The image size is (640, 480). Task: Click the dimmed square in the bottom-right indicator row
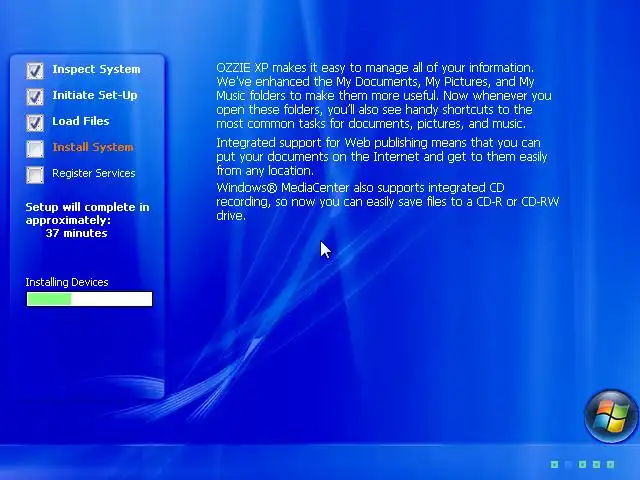click(x=568, y=464)
